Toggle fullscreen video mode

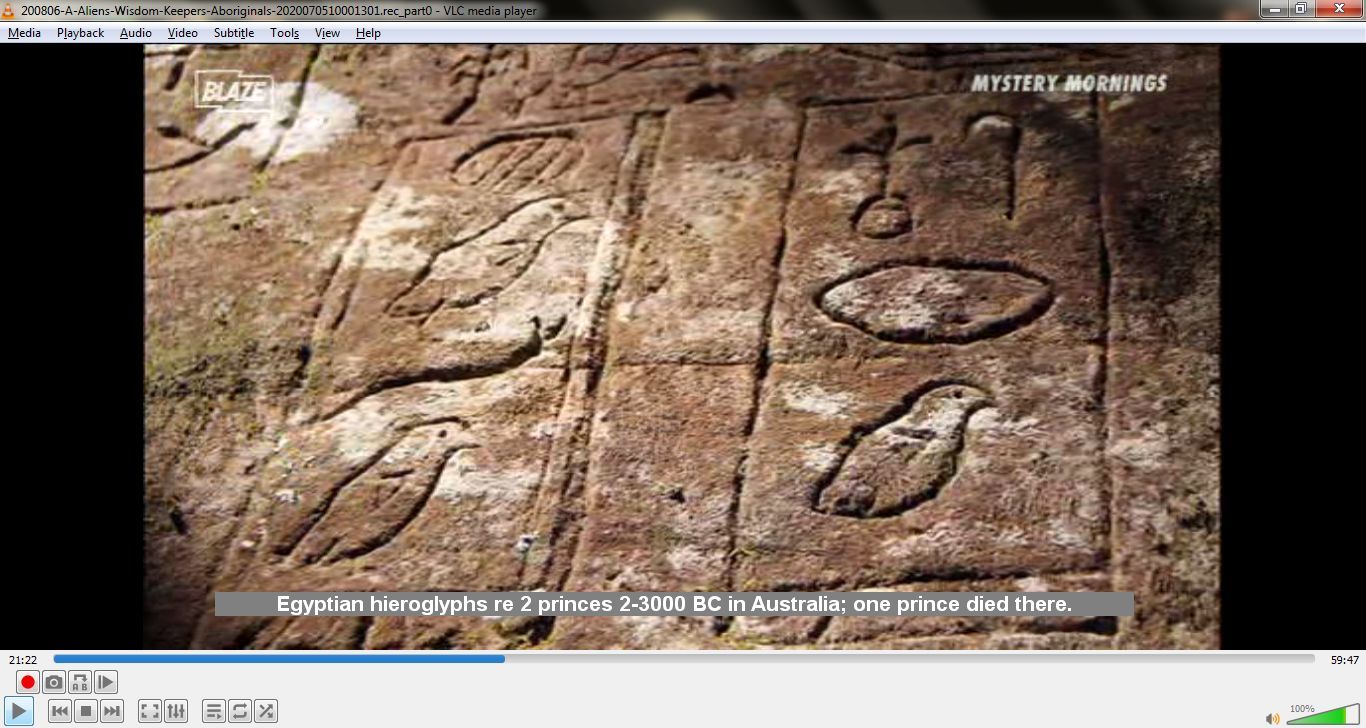149,711
